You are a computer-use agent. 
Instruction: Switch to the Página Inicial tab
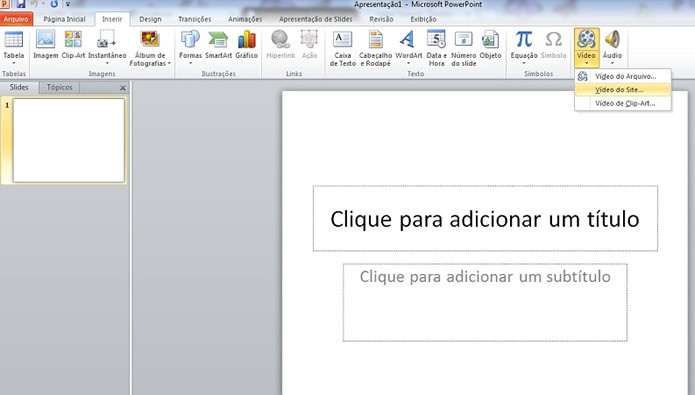[64, 19]
